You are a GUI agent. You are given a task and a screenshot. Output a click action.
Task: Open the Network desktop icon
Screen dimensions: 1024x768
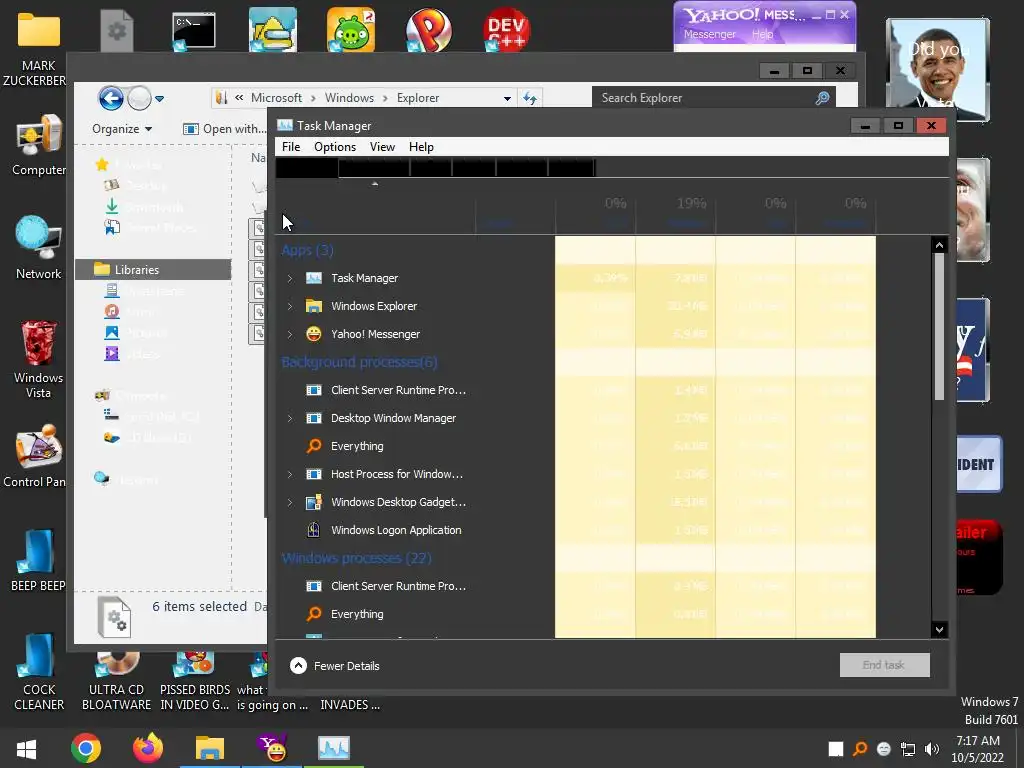[38, 248]
